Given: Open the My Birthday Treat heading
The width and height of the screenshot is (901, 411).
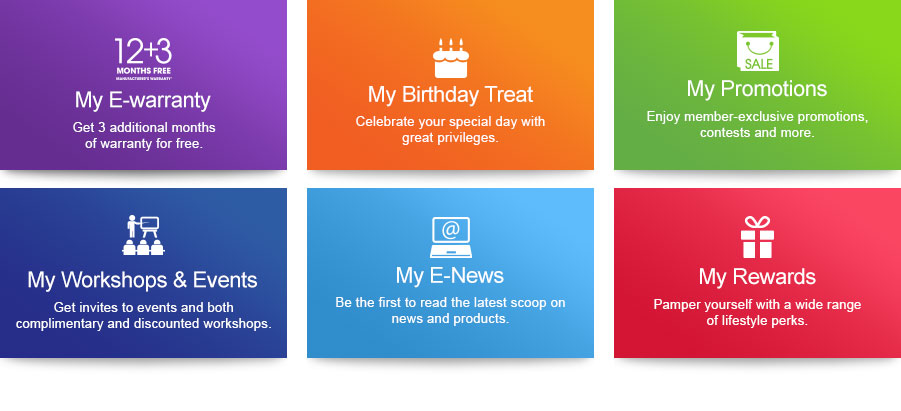Looking at the screenshot, I should coord(450,95).
